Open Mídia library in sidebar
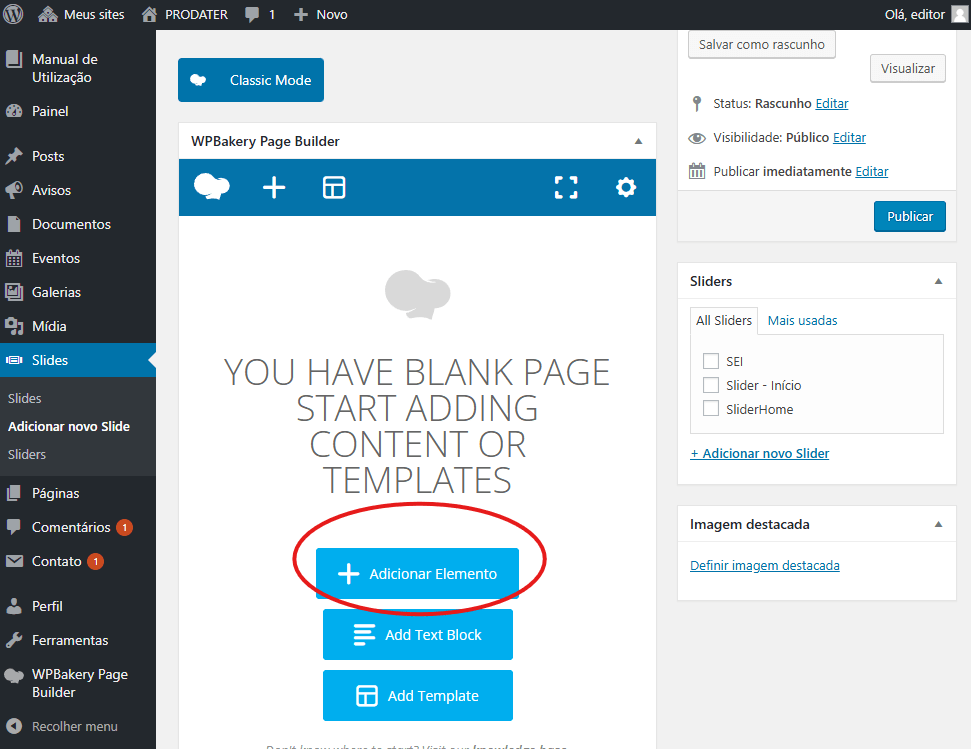This screenshot has width=971, height=749. 78,326
